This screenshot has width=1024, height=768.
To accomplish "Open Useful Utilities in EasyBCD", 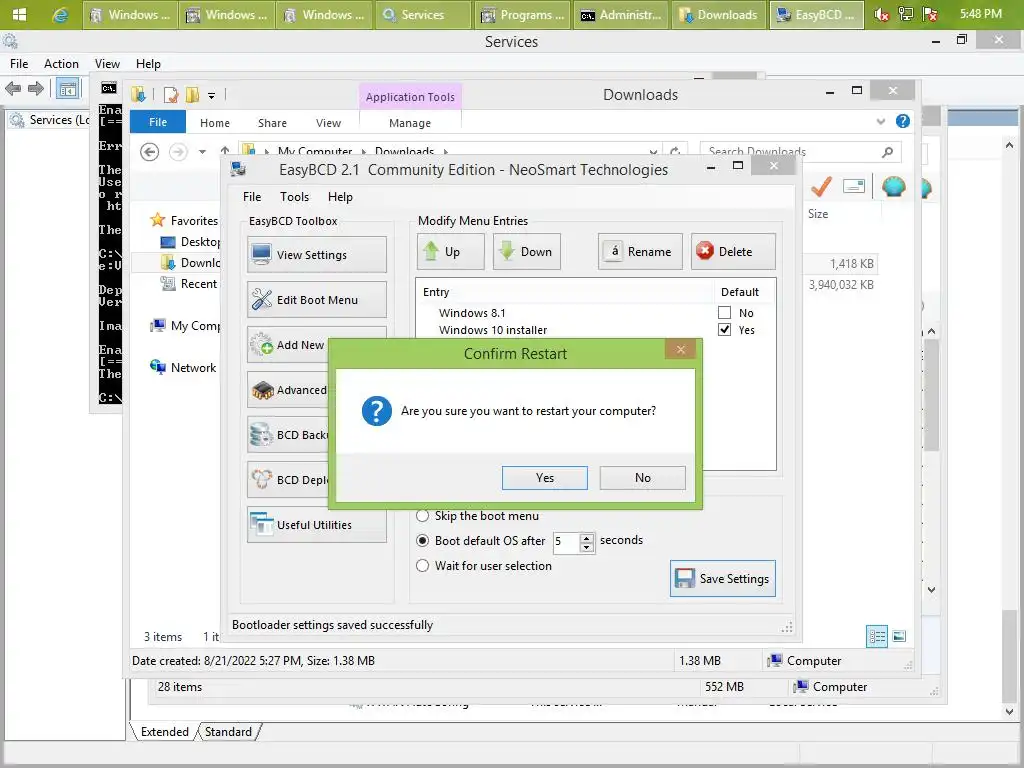I will 317,525.
